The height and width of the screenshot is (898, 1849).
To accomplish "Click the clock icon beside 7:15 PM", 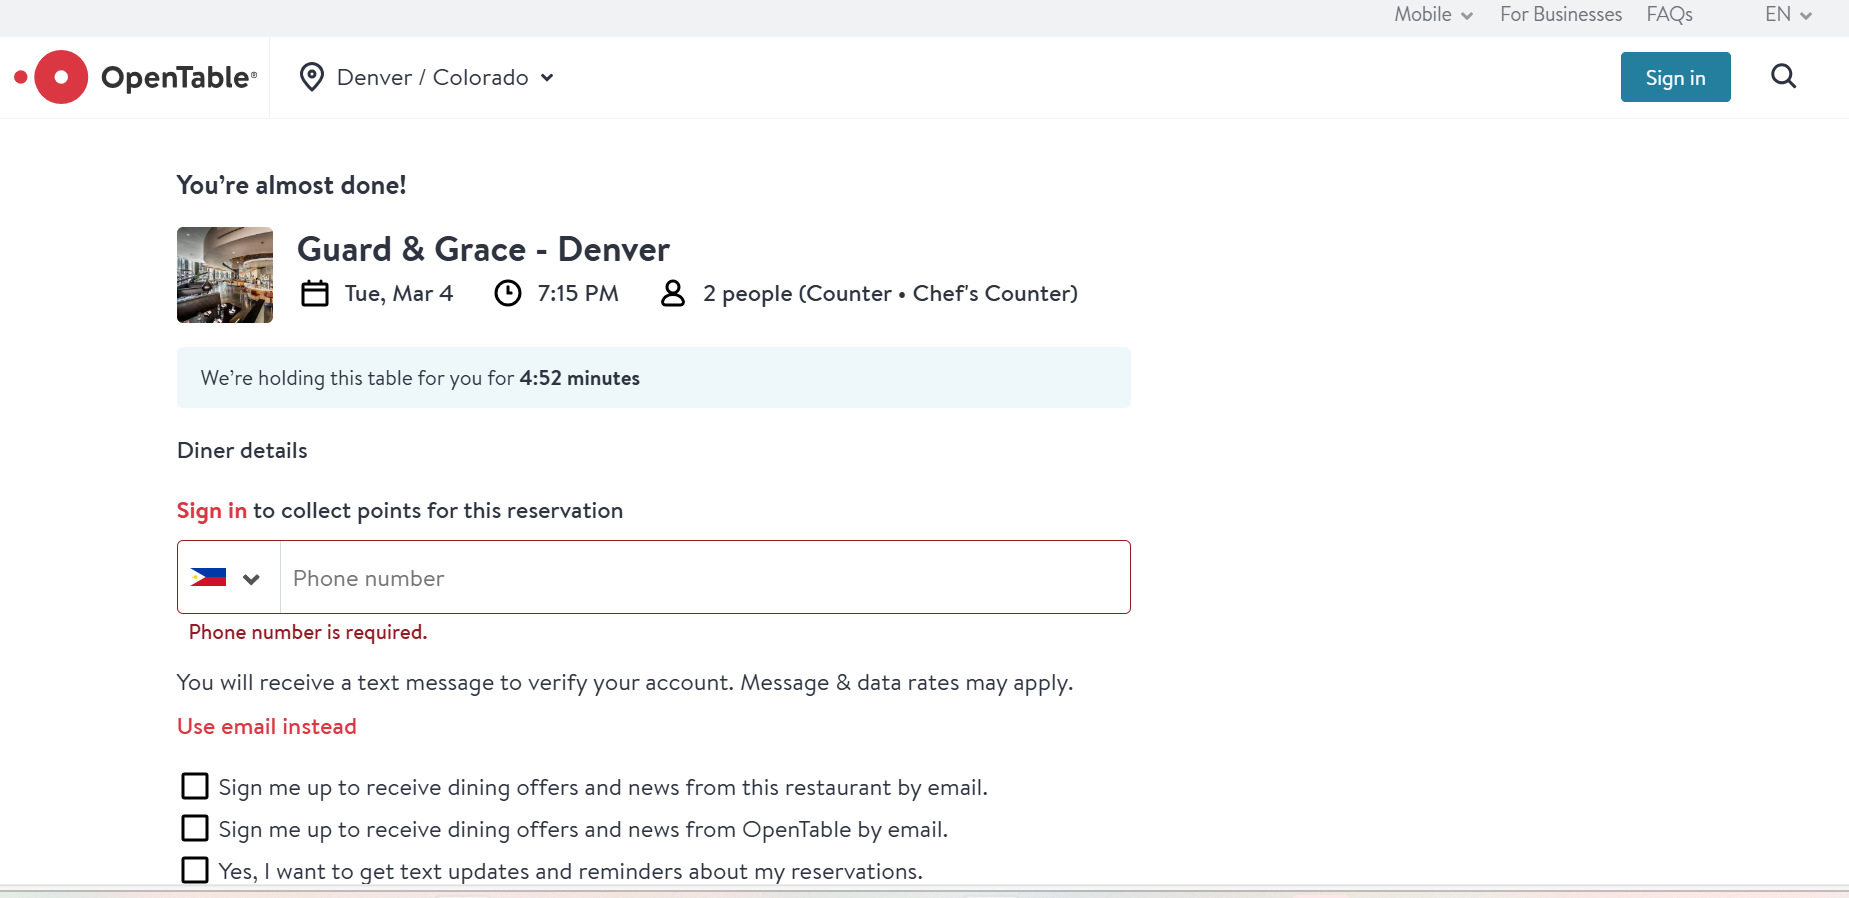I will pos(508,293).
